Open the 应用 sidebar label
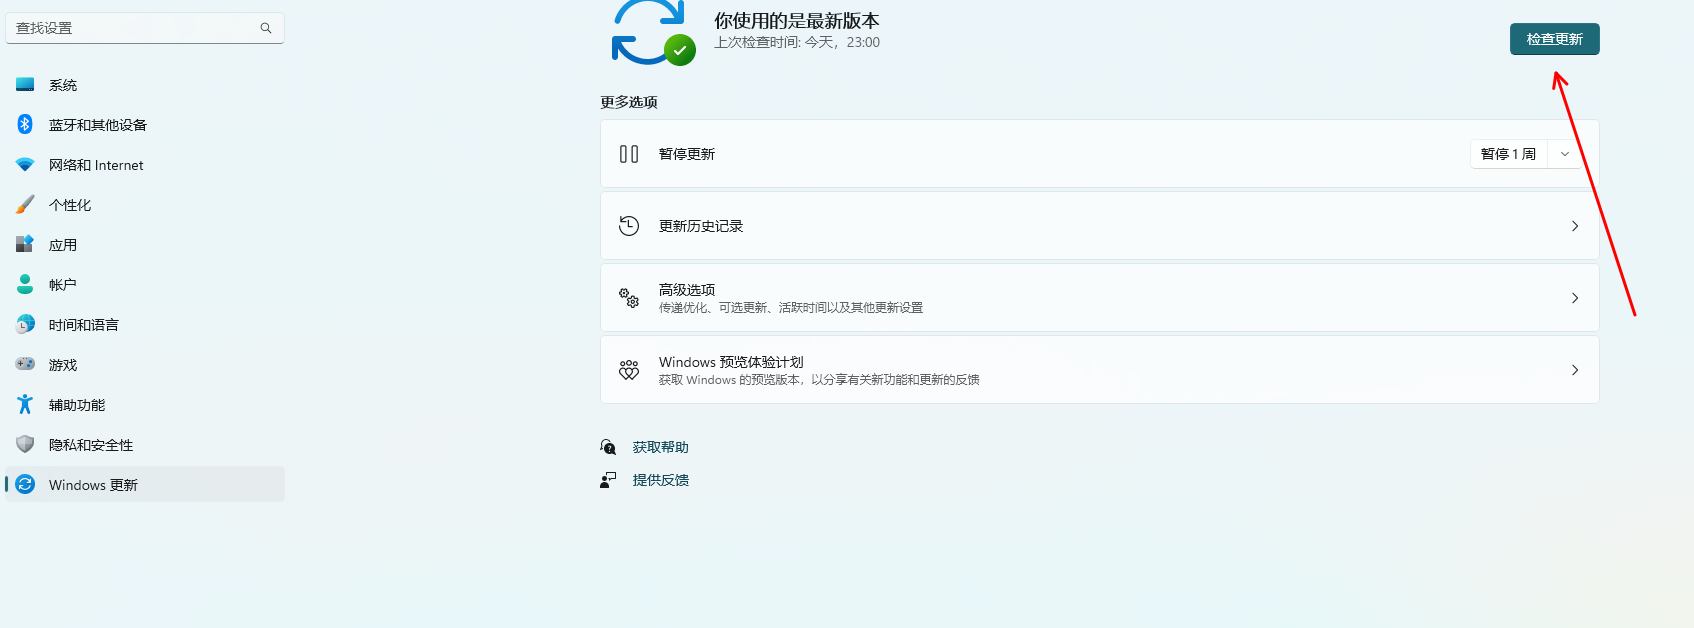 (63, 245)
